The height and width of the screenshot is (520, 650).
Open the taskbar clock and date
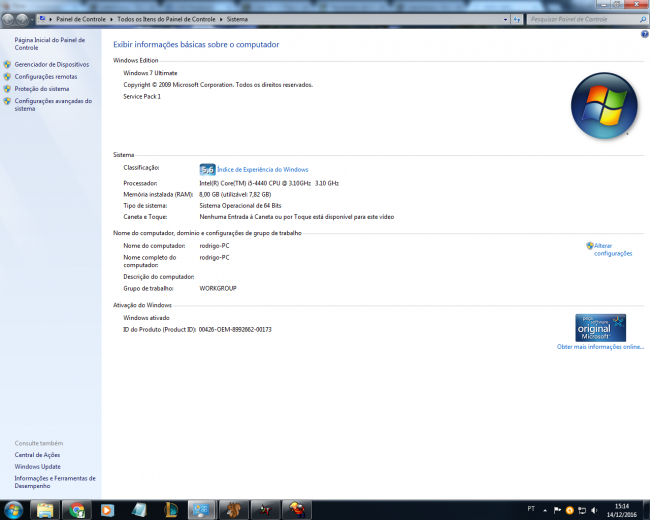[x=622, y=510]
